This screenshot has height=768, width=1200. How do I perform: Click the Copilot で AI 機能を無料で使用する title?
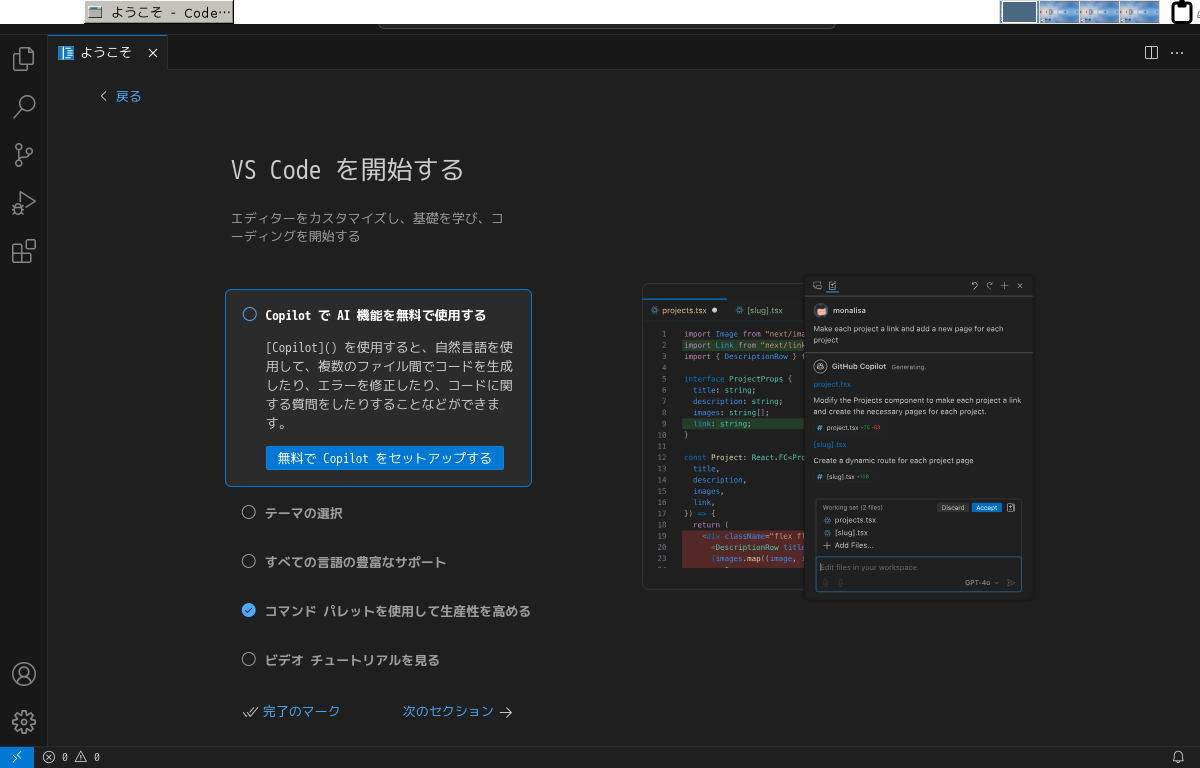click(x=376, y=315)
